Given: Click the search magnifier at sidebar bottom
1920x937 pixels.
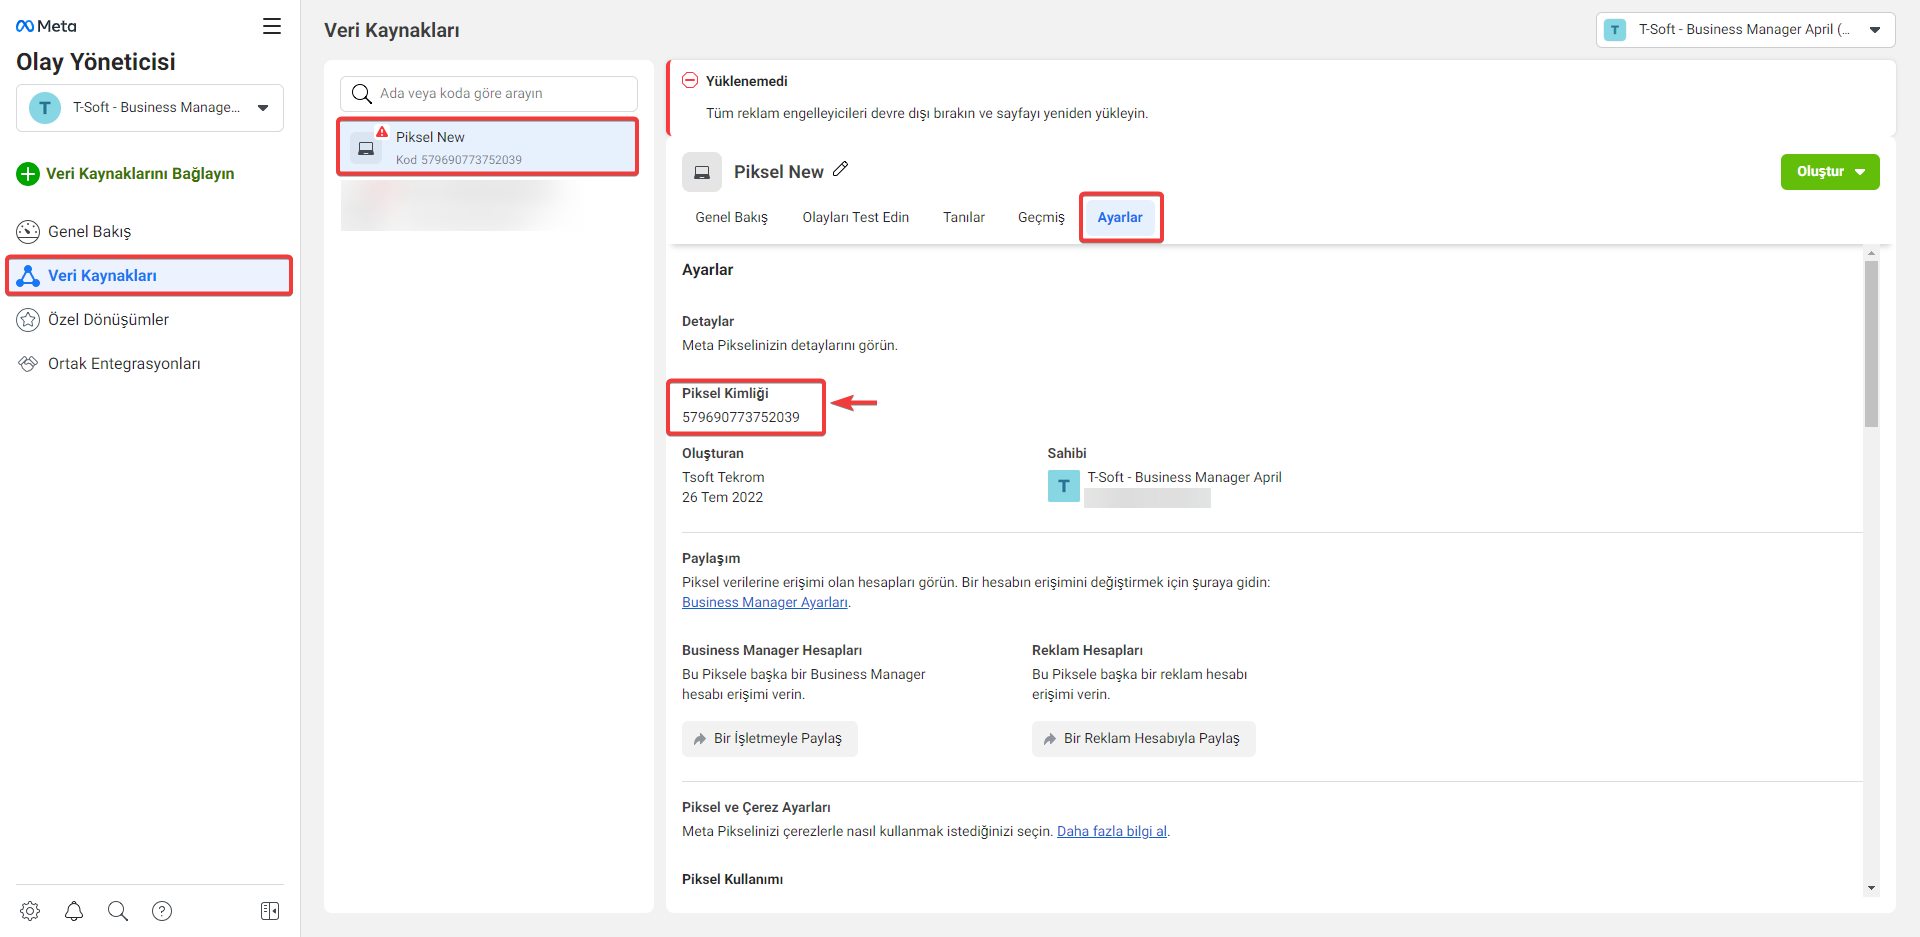Looking at the screenshot, I should (x=118, y=911).
